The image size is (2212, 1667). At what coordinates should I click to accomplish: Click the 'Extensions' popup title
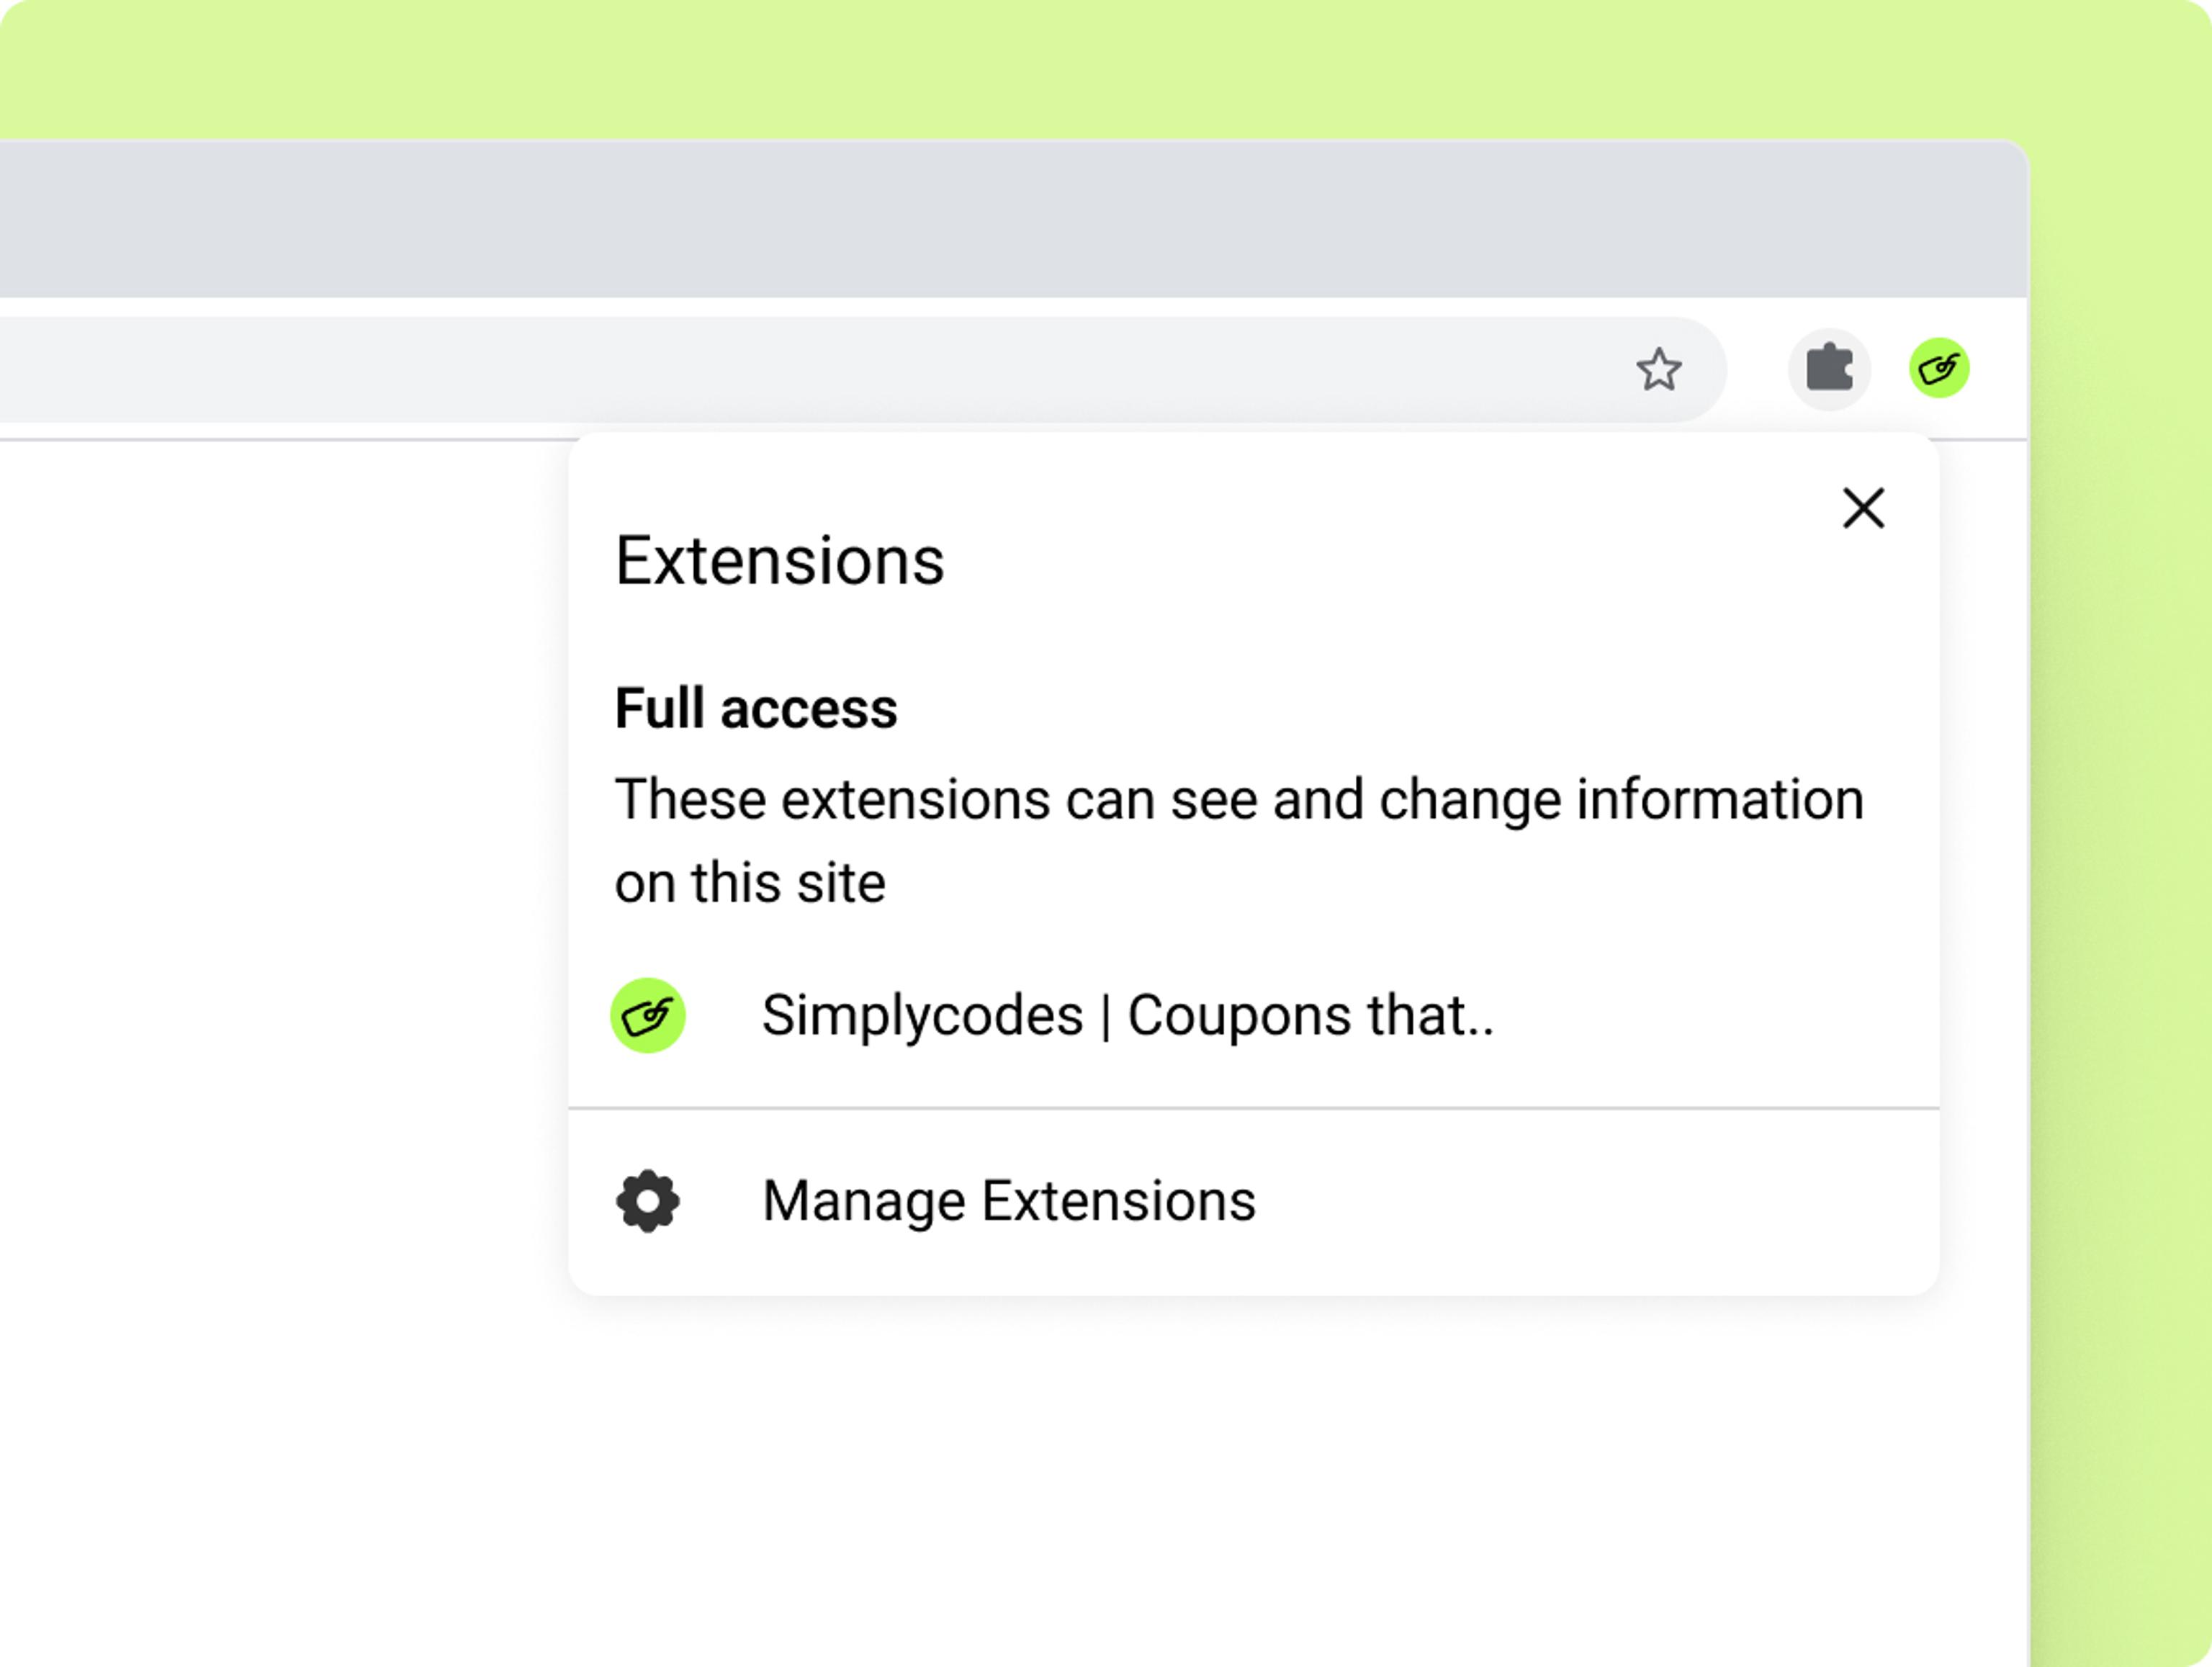[779, 561]
